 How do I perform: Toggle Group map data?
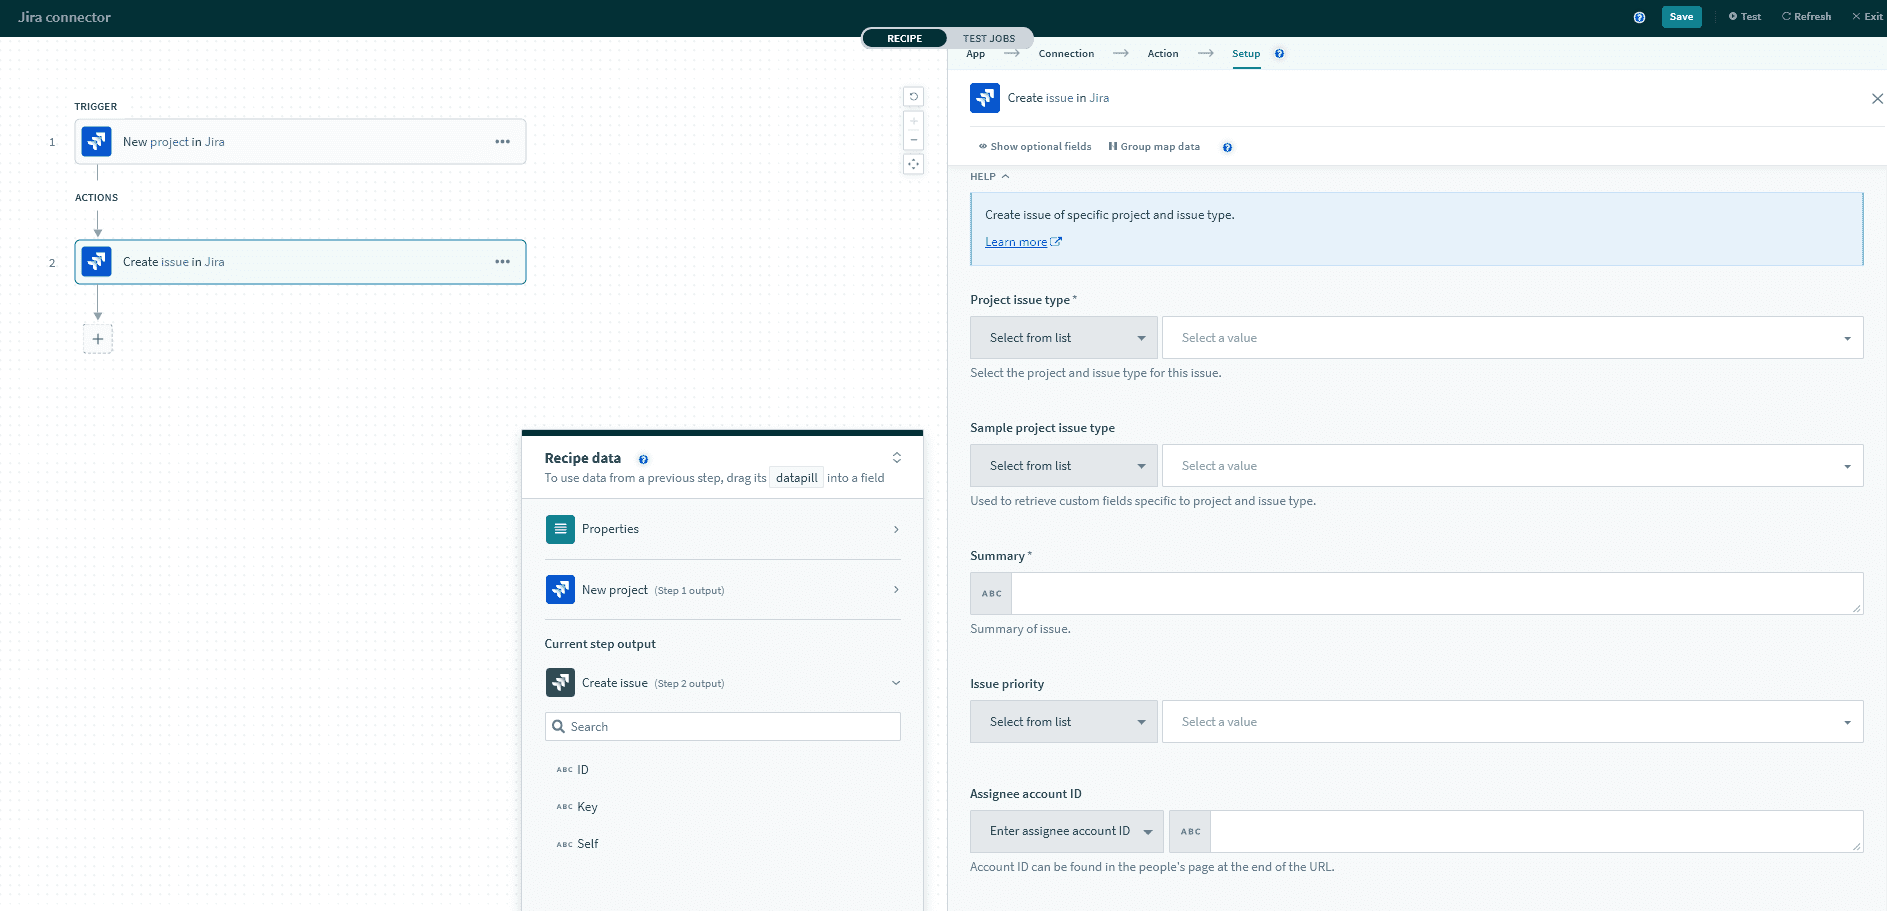click(x=1154, y=147)
